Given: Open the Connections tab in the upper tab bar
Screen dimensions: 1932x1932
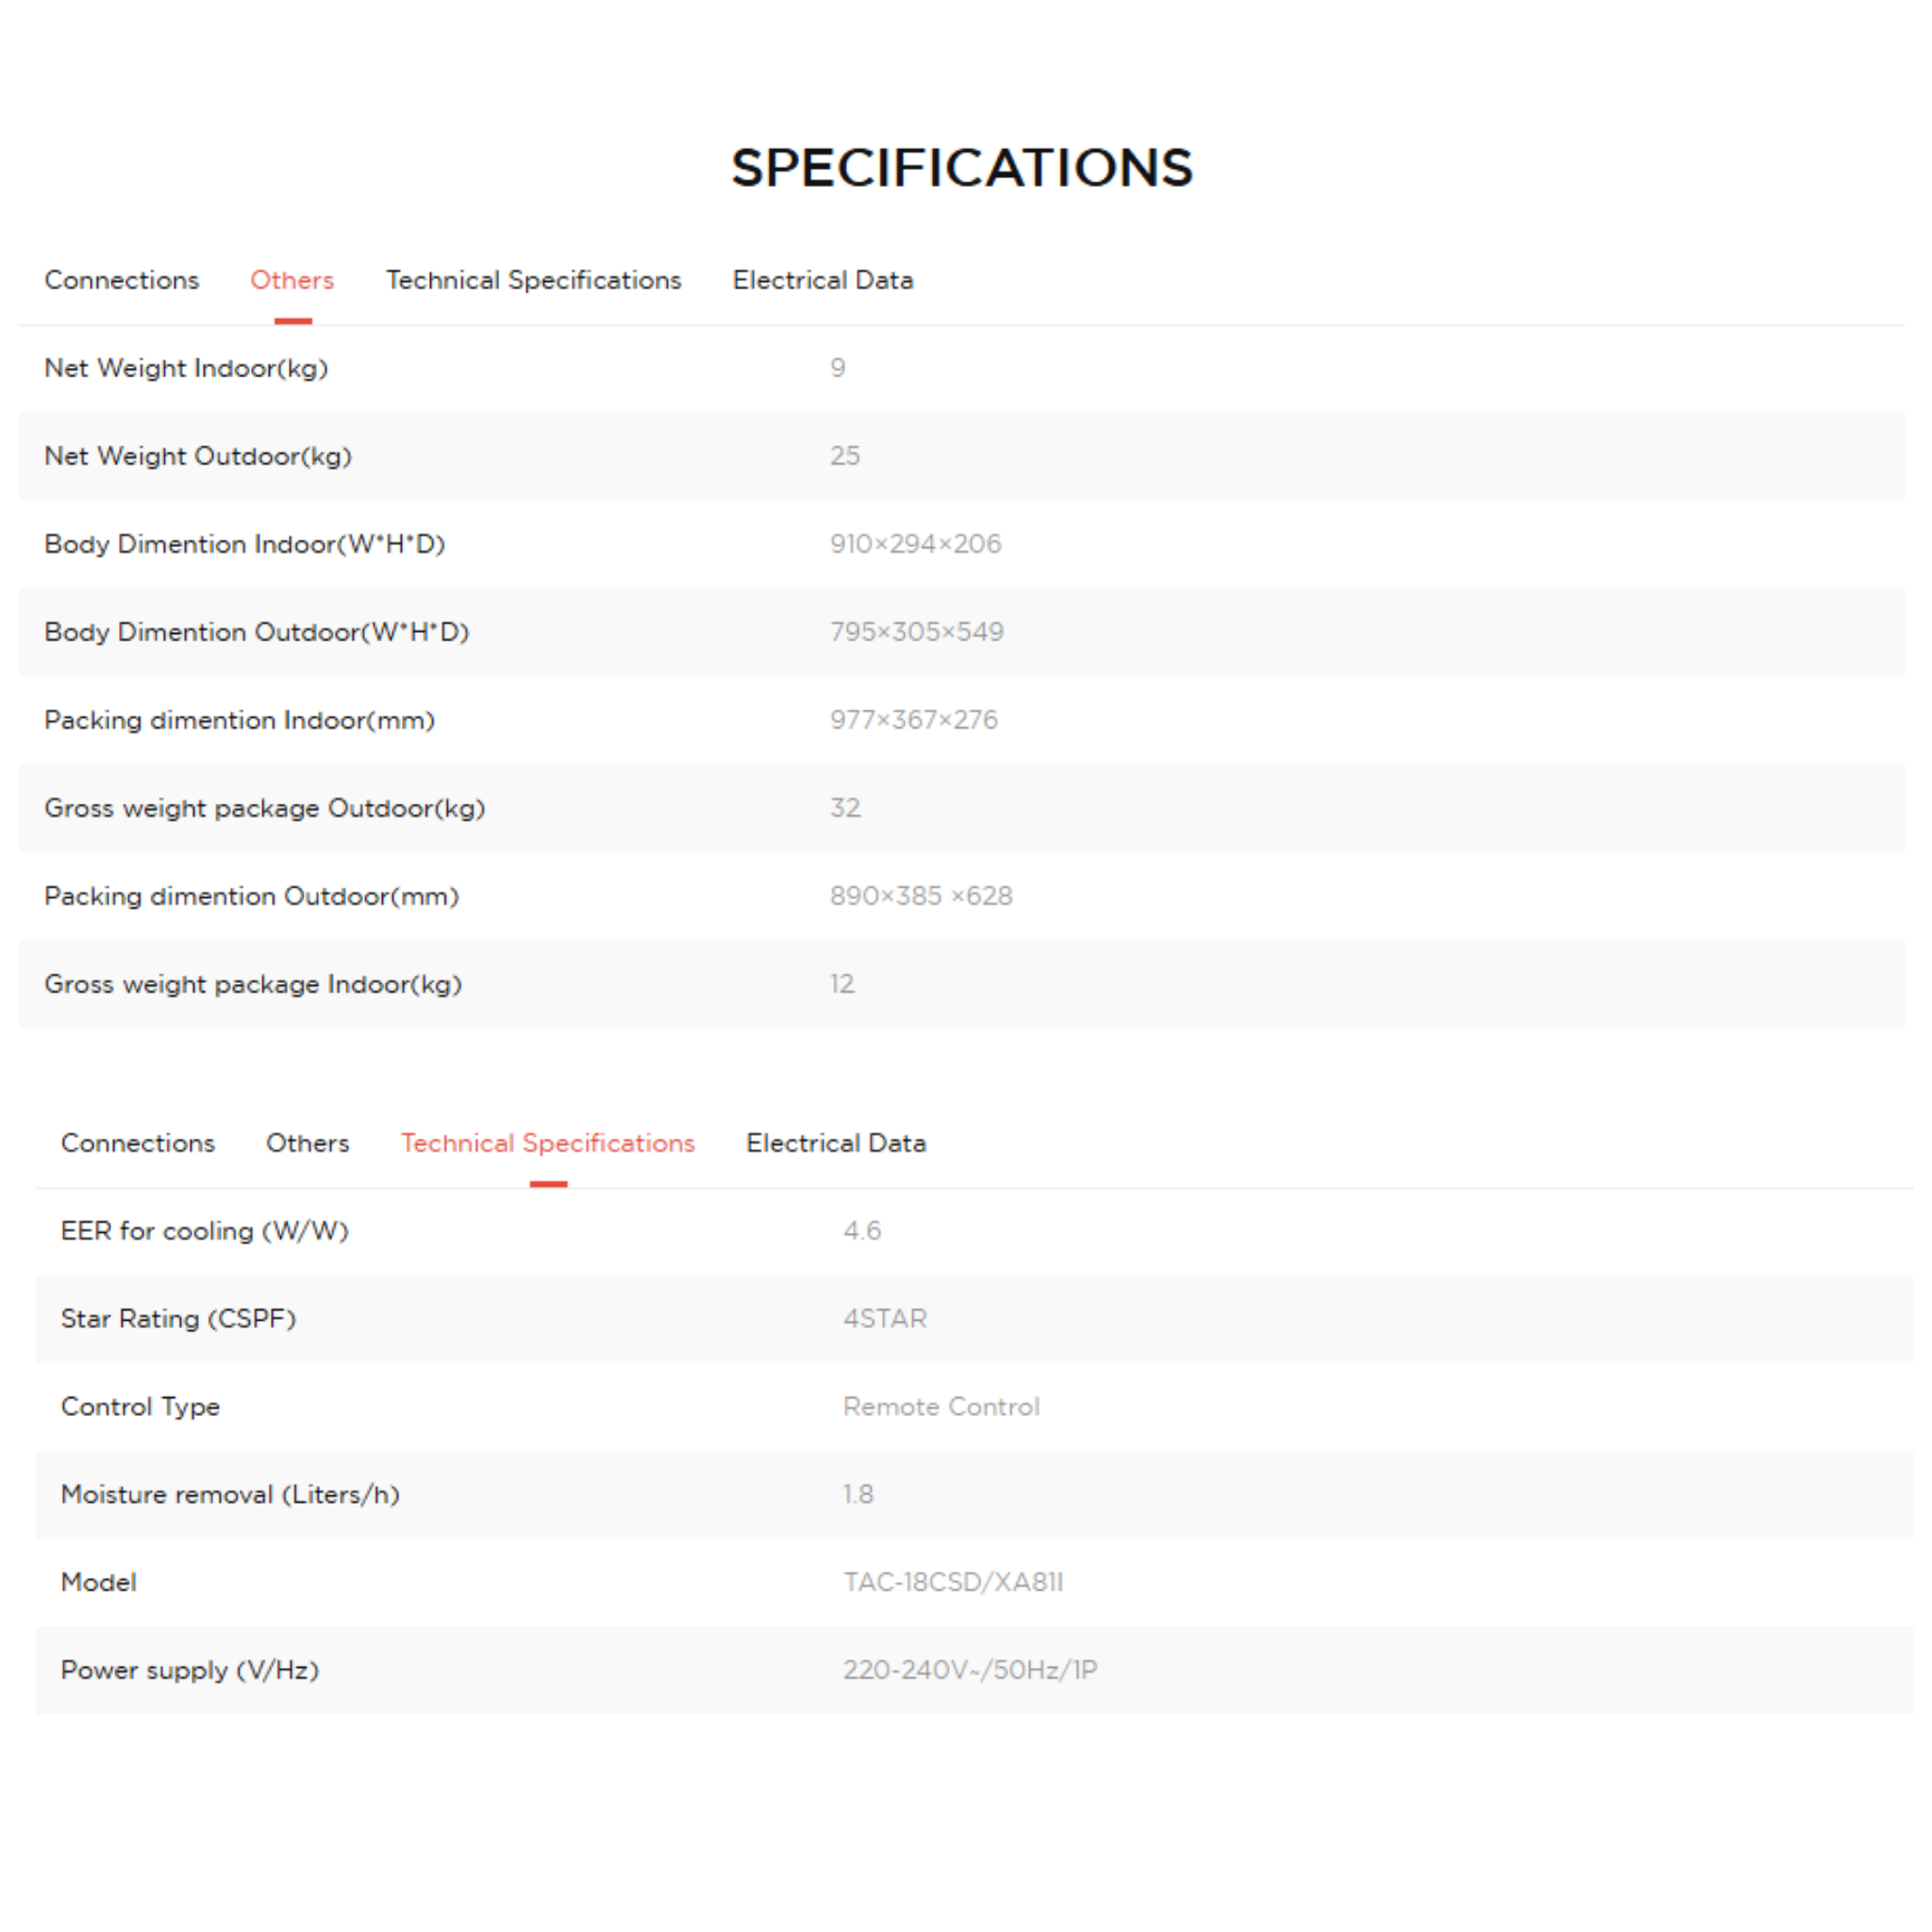Looking at the screenshot, I should 121,280.
